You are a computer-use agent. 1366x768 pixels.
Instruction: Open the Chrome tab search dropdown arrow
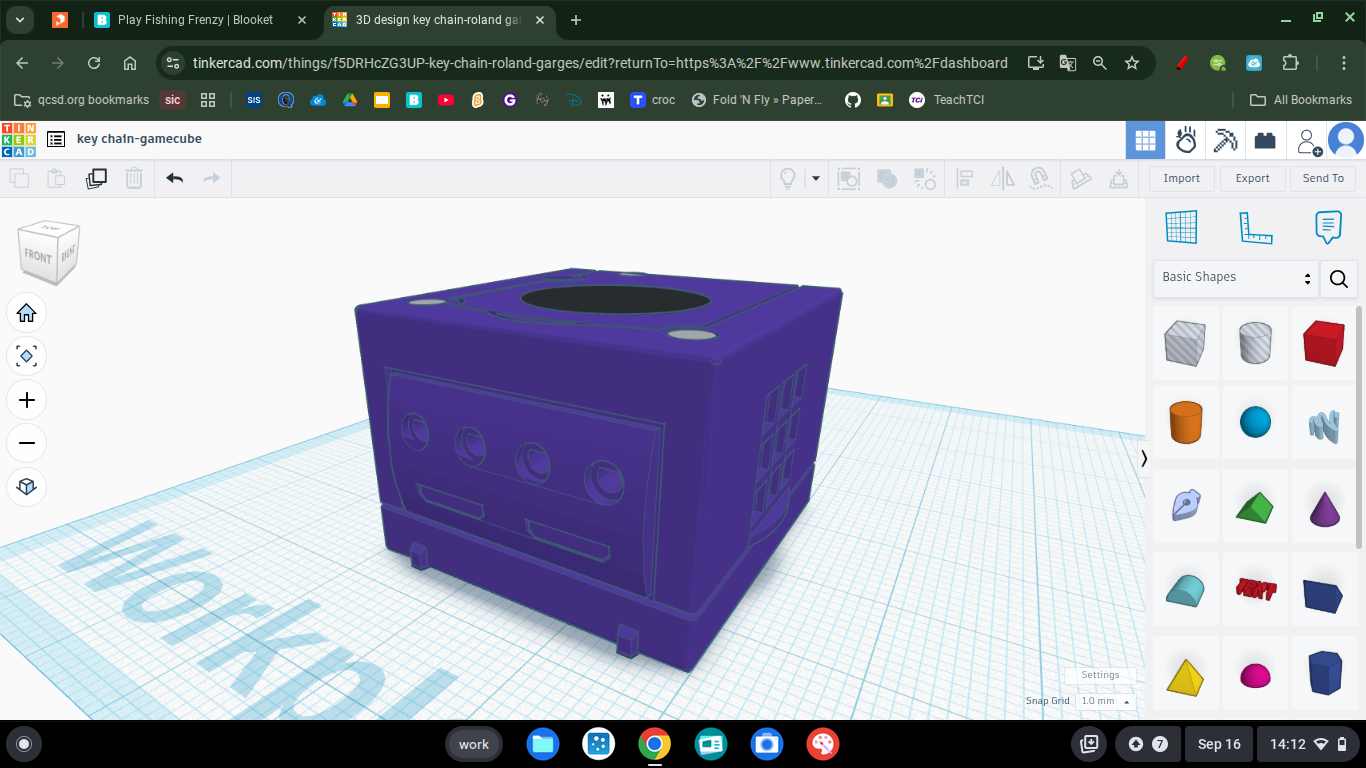[x=20, y=20]
